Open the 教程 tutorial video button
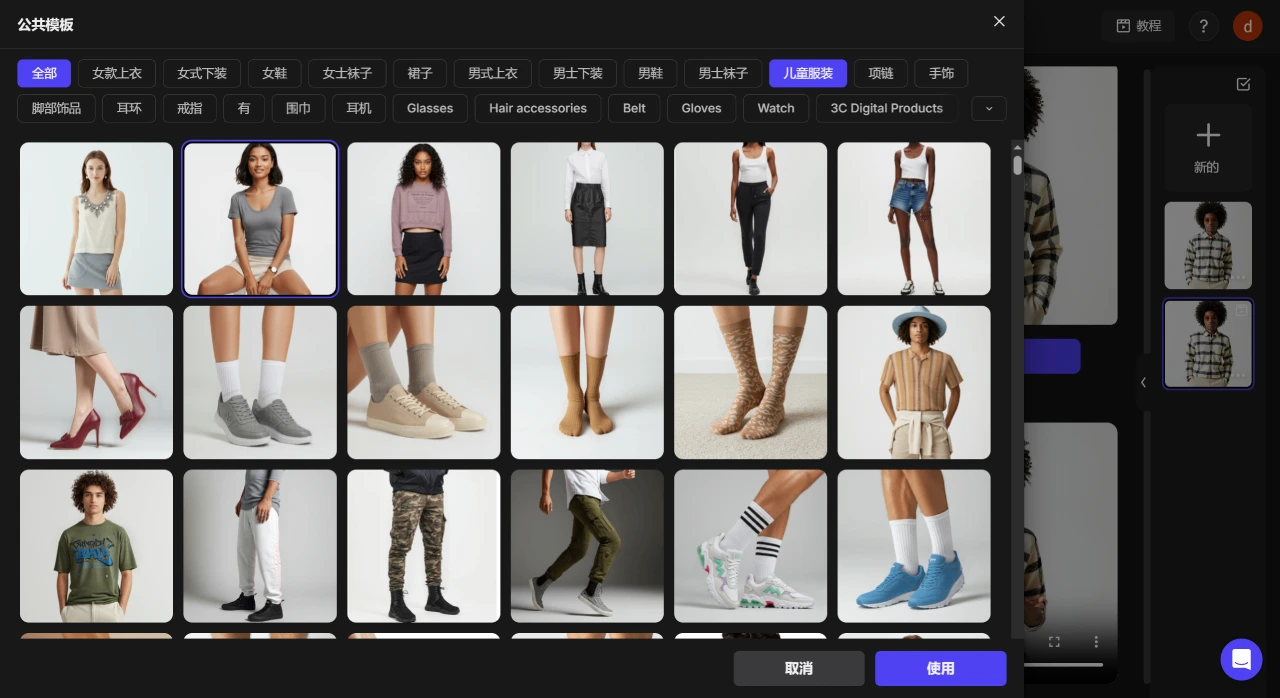 point(1139,26)
